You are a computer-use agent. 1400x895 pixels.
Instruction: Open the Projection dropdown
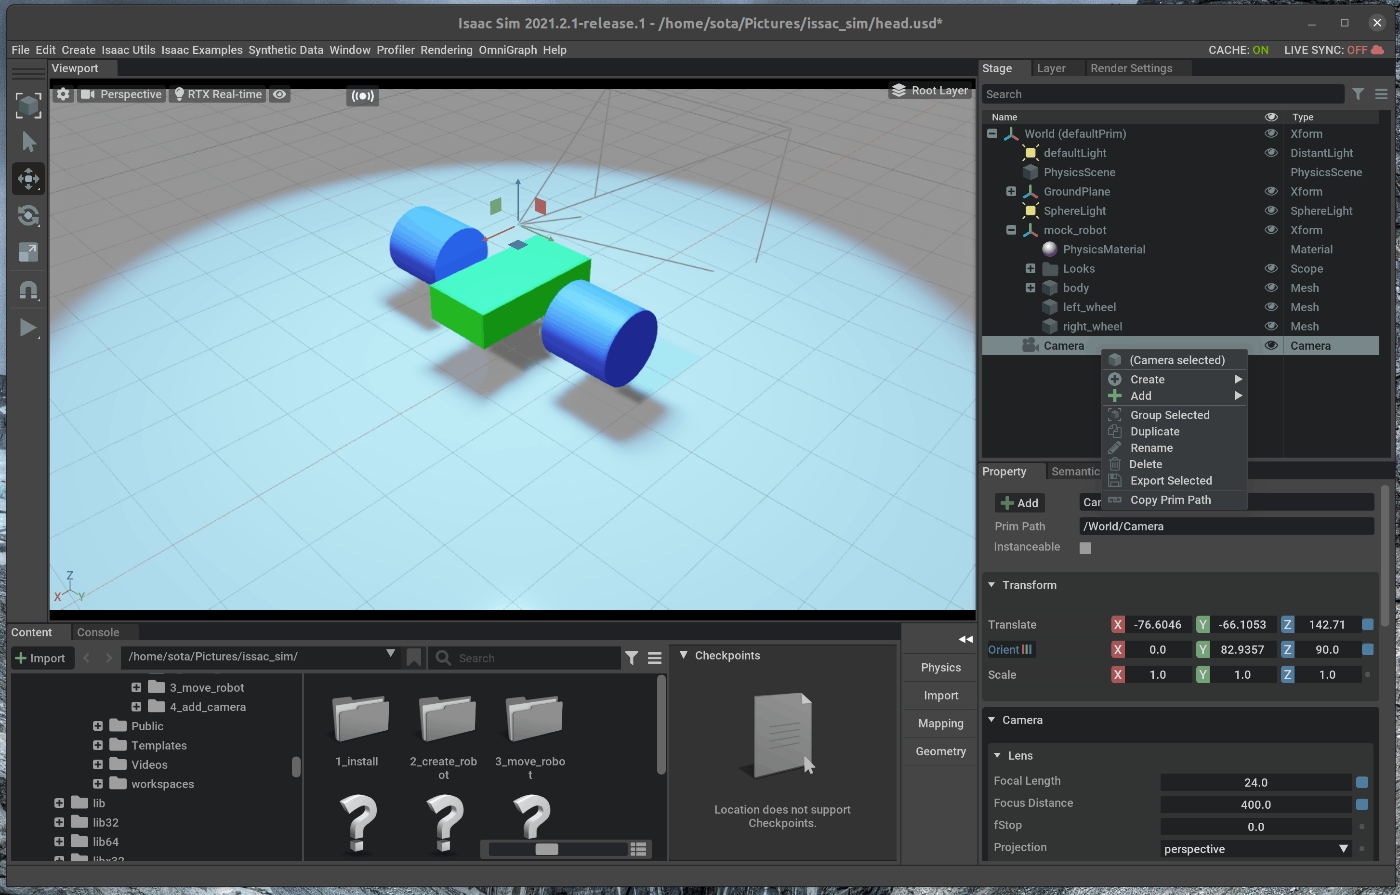(1256, 849)
